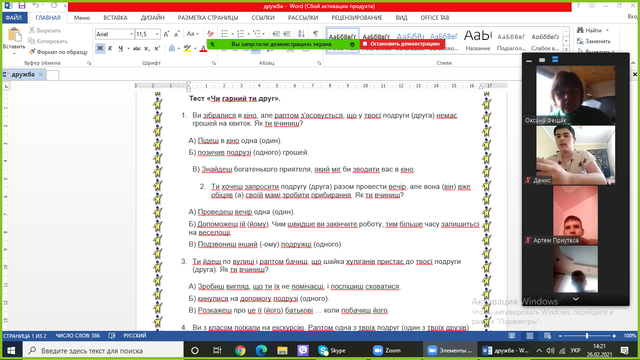This screenshot has height=360, width=640.
Task: Zoom in with the status bar plus button
Action: [x=614, y=336]
